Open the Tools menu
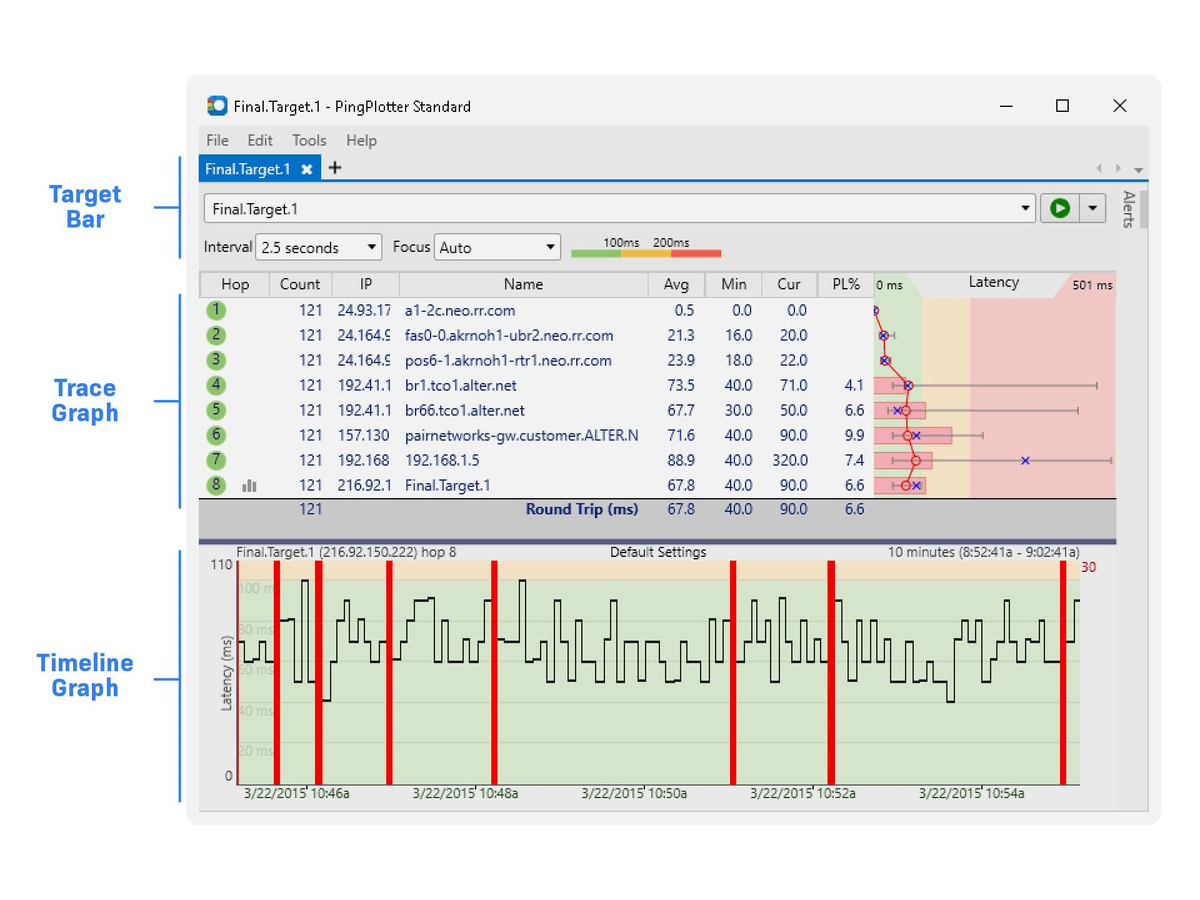 [308, 140]
